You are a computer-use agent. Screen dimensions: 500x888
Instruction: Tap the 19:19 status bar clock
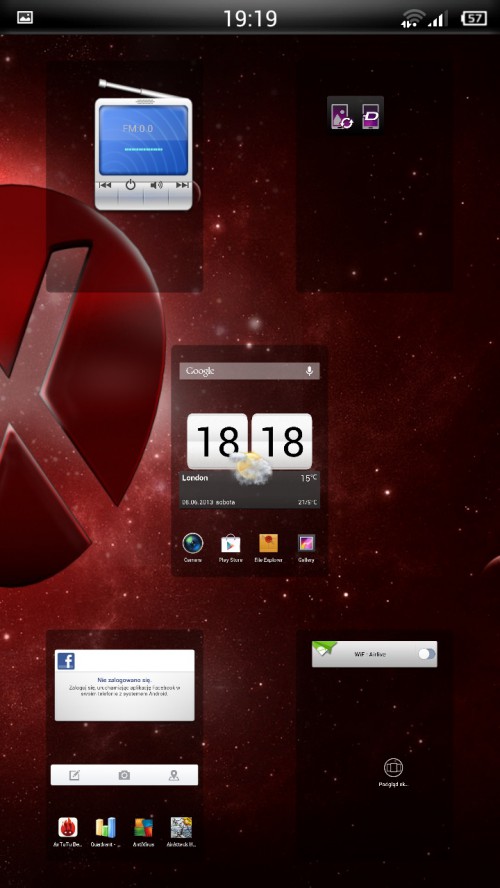(250, 18)
